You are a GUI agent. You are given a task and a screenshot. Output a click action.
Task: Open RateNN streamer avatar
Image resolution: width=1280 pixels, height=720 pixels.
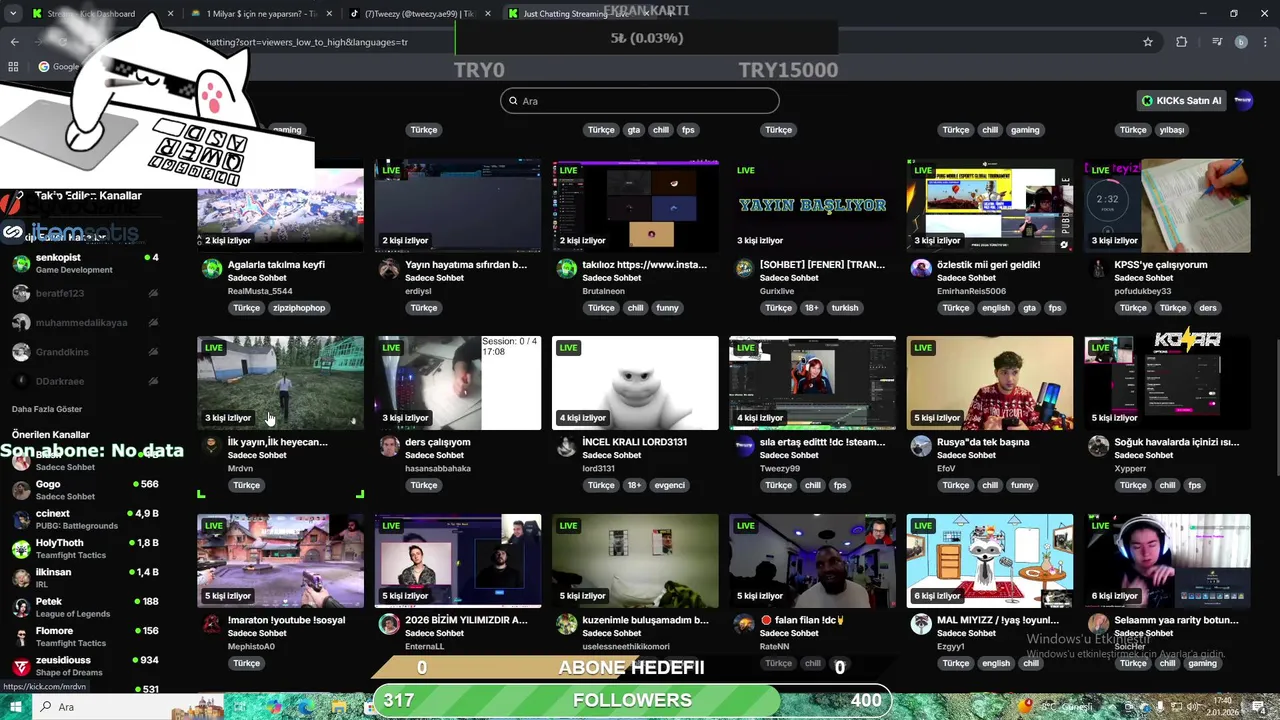tap(744, 624)
